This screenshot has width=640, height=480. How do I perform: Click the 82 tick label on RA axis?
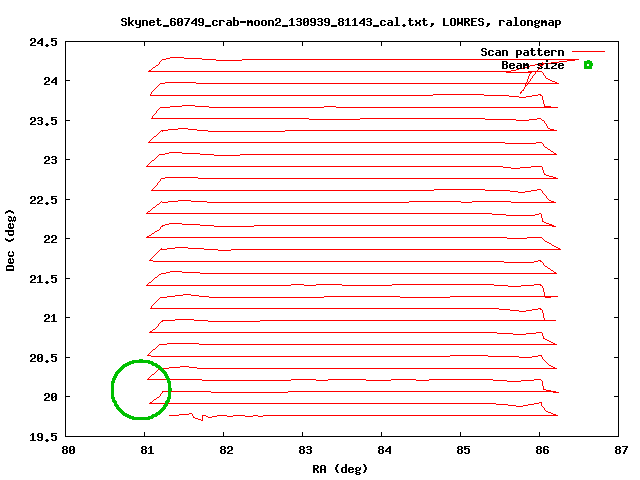226,450
